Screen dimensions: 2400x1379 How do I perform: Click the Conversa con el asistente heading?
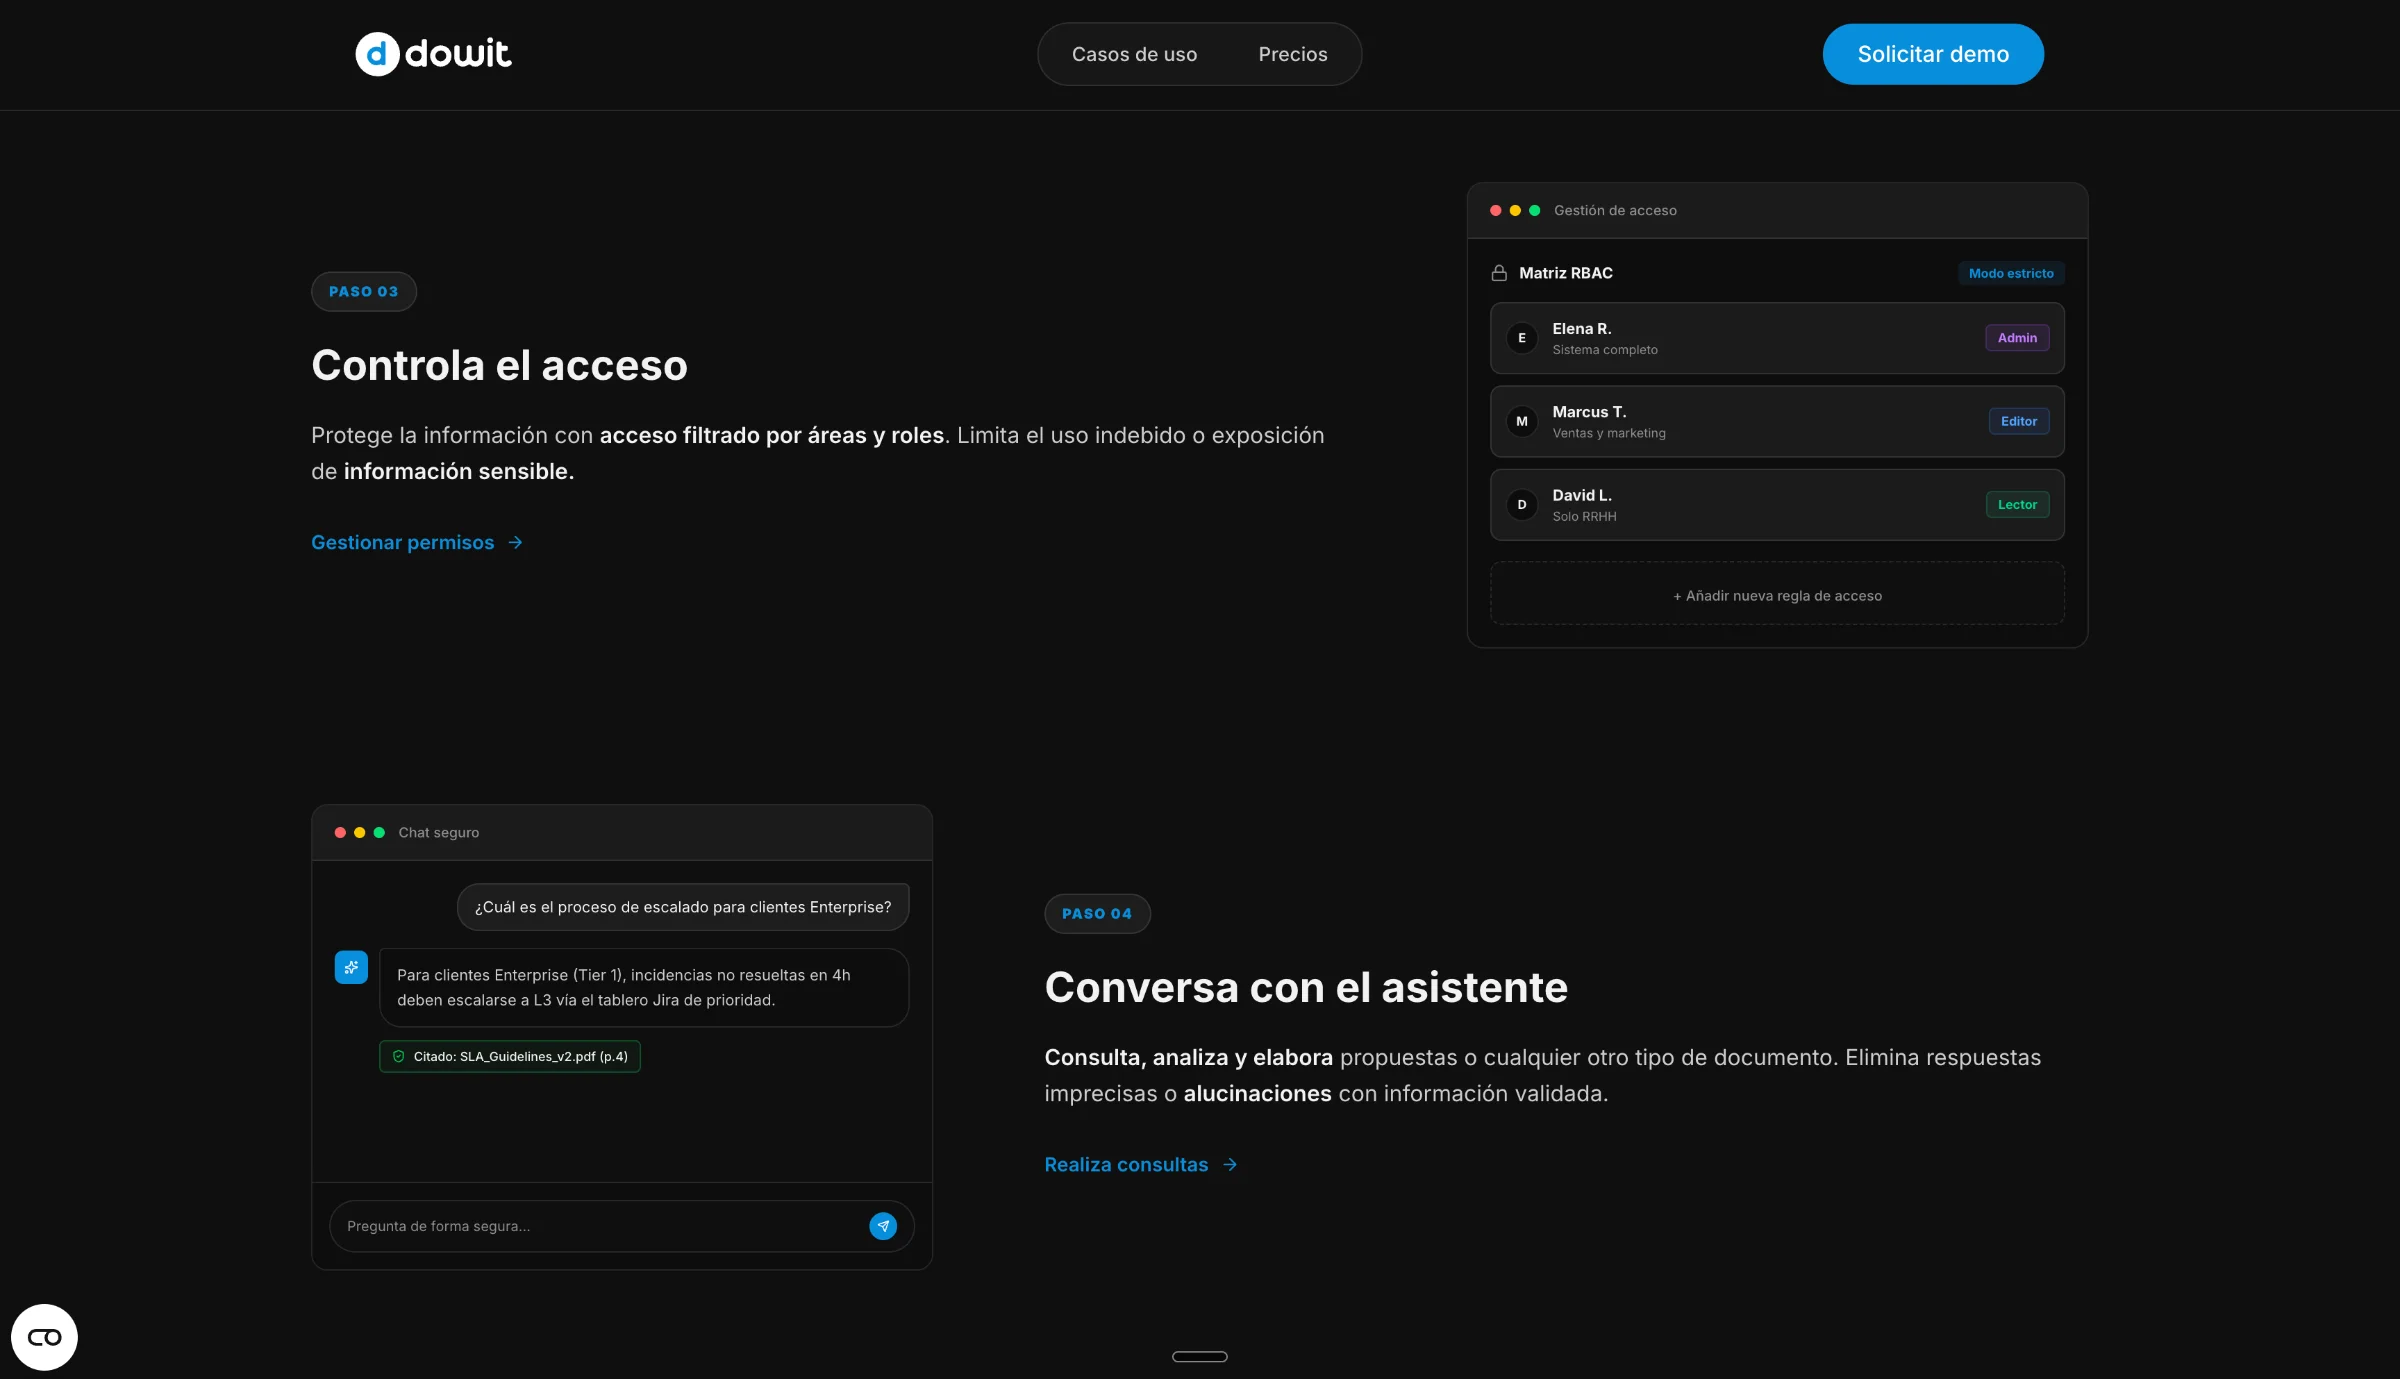point(1306,987)
